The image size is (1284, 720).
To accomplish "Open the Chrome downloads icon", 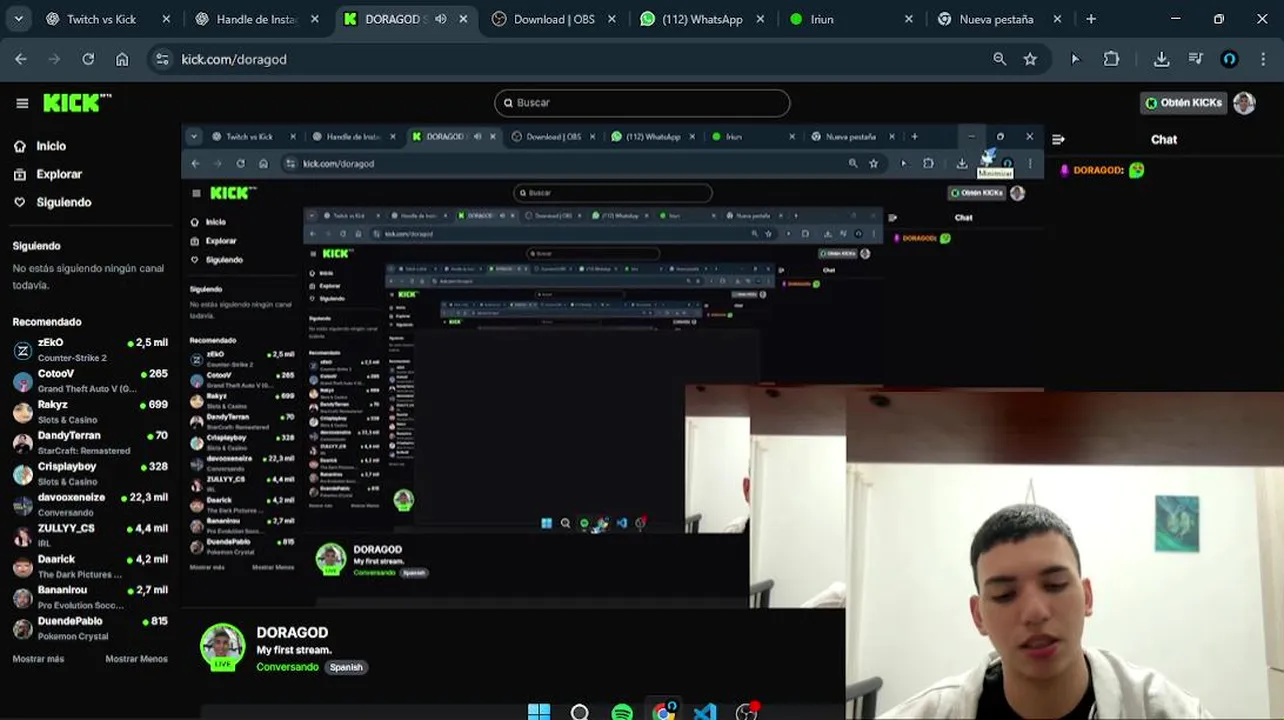I will (x=1161, y=59).
